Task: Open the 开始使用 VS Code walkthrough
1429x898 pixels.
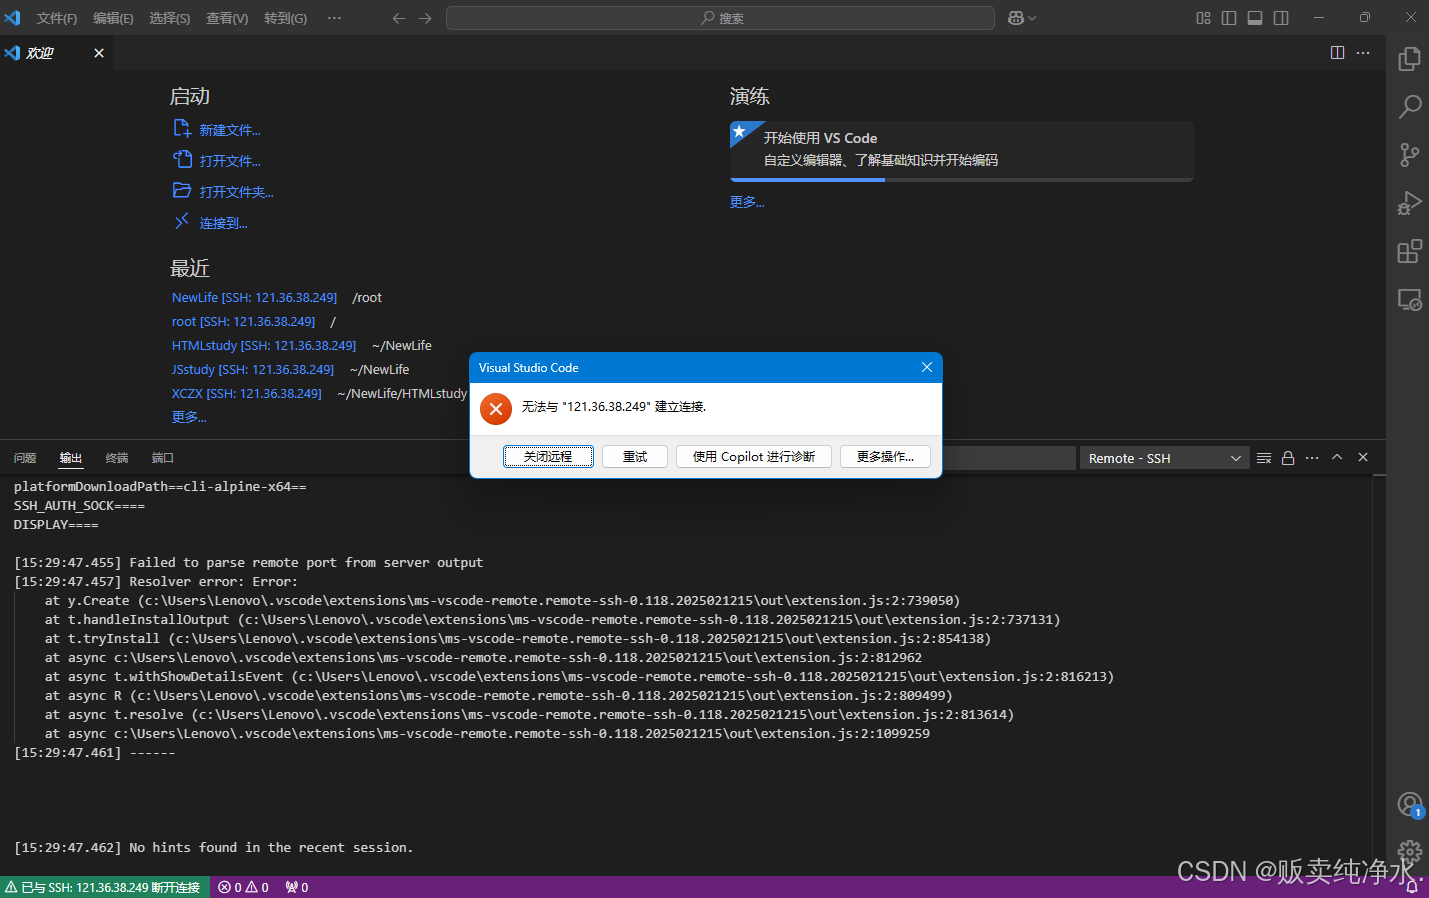Action: tap(961, 149)
